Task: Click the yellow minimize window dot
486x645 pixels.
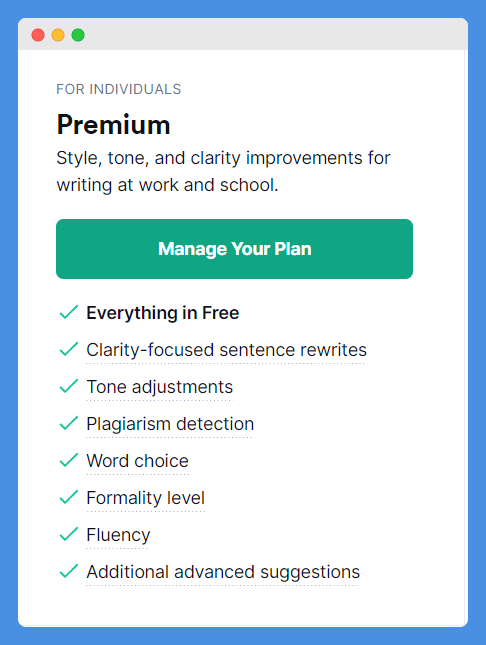Action: tap(58, 35)
